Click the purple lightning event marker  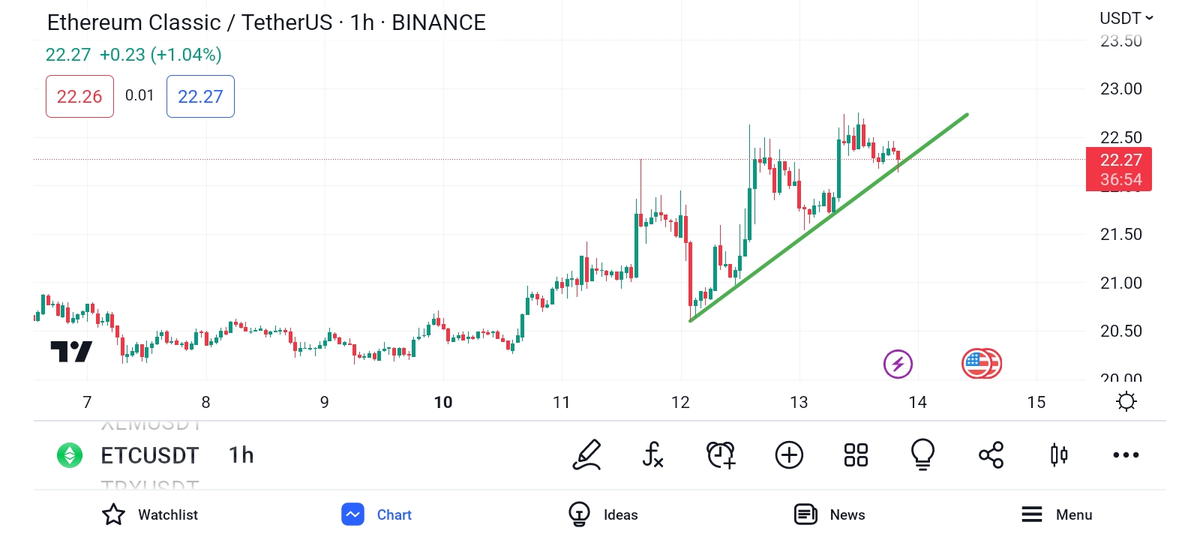pos(898,364)
